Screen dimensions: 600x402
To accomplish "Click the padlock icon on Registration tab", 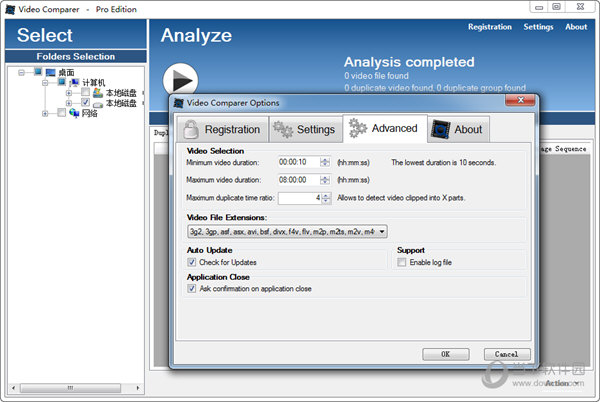I will [191, 129].
